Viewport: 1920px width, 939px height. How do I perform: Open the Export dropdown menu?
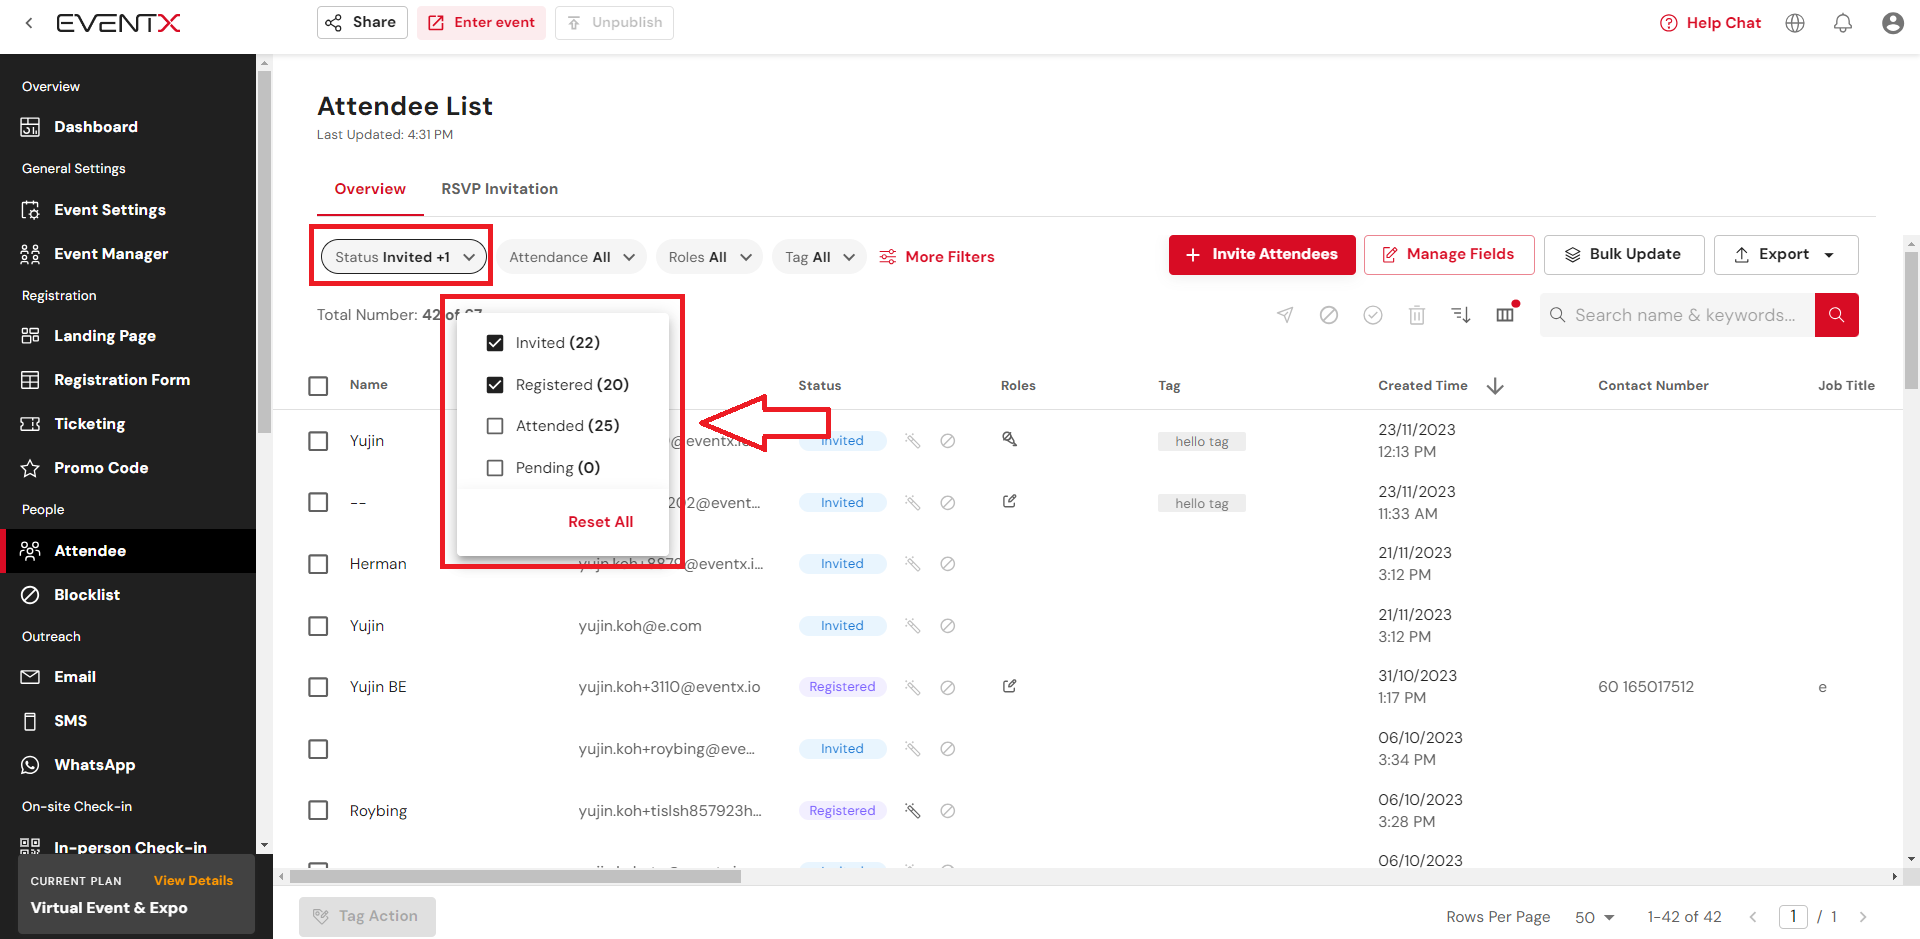point(1785,255)
